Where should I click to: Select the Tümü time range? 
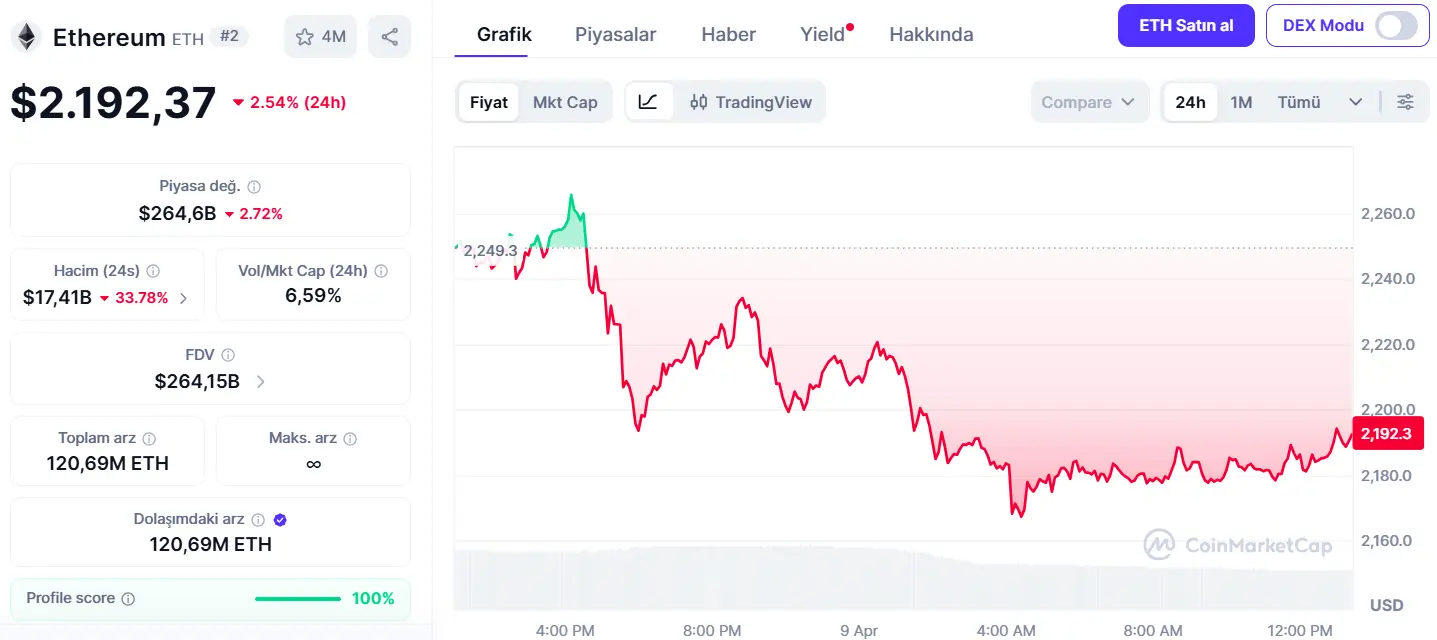coord(1299,102)
